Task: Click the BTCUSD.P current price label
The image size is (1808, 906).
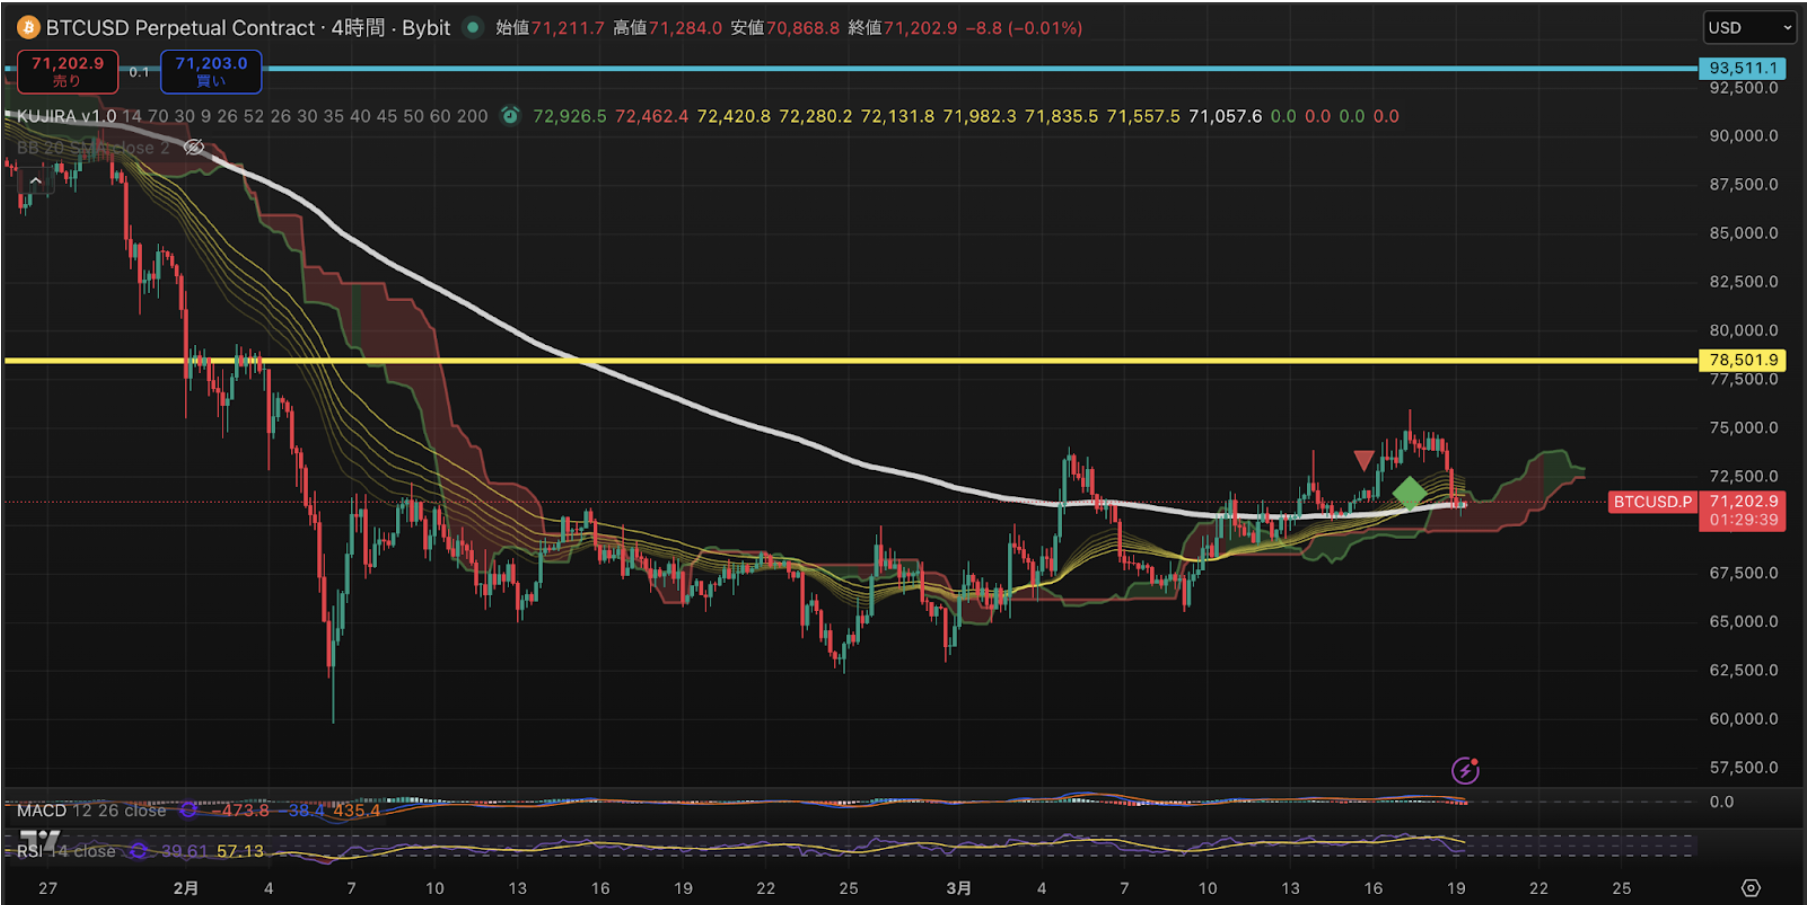Action: point(1652,502)
